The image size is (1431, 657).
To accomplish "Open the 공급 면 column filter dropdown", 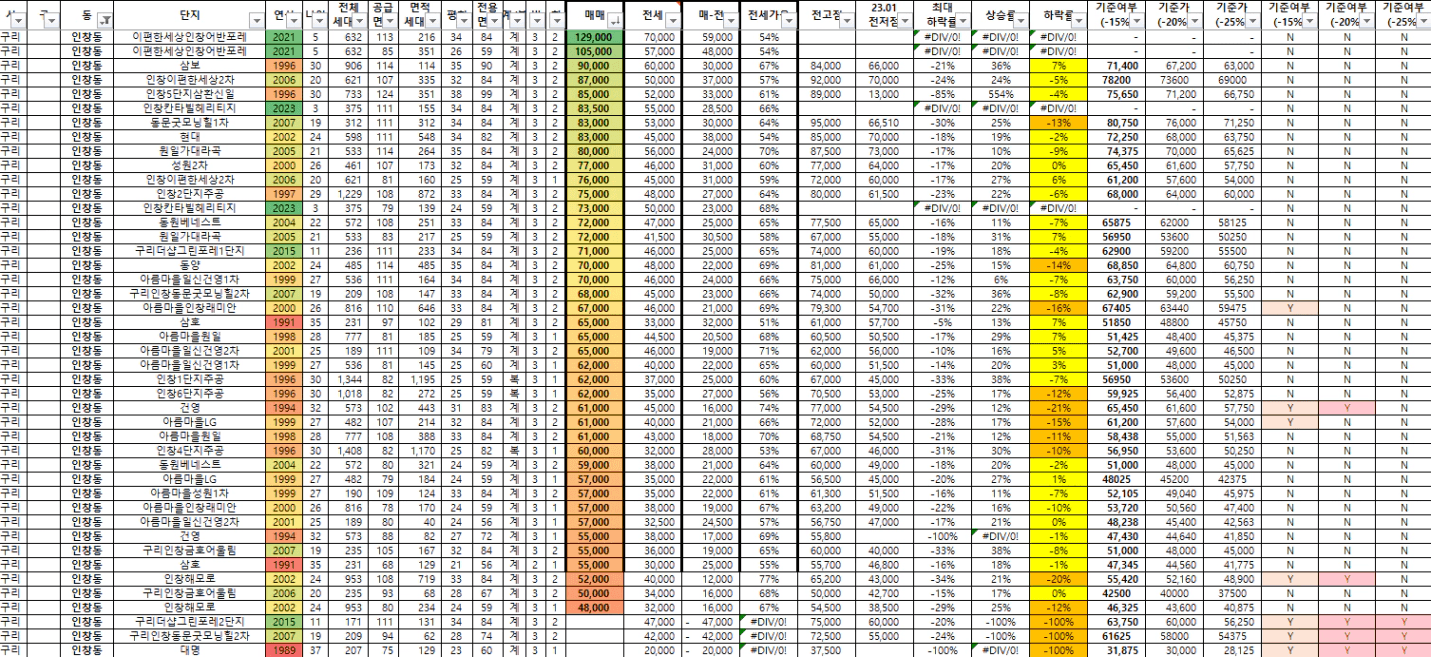I will pos(390,19).
